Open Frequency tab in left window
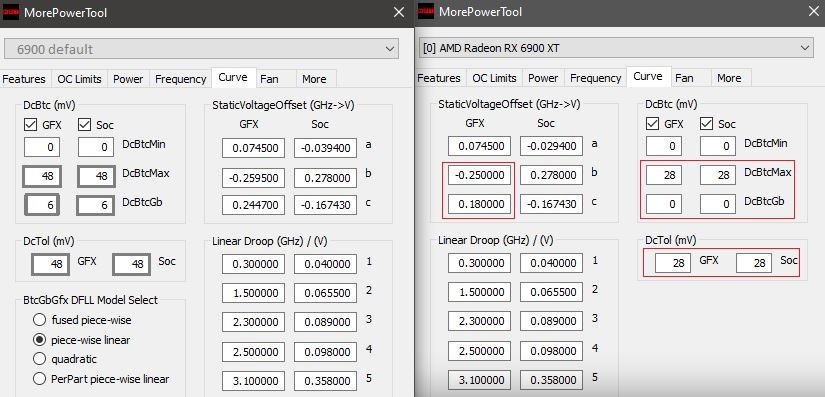 (180, 79)
